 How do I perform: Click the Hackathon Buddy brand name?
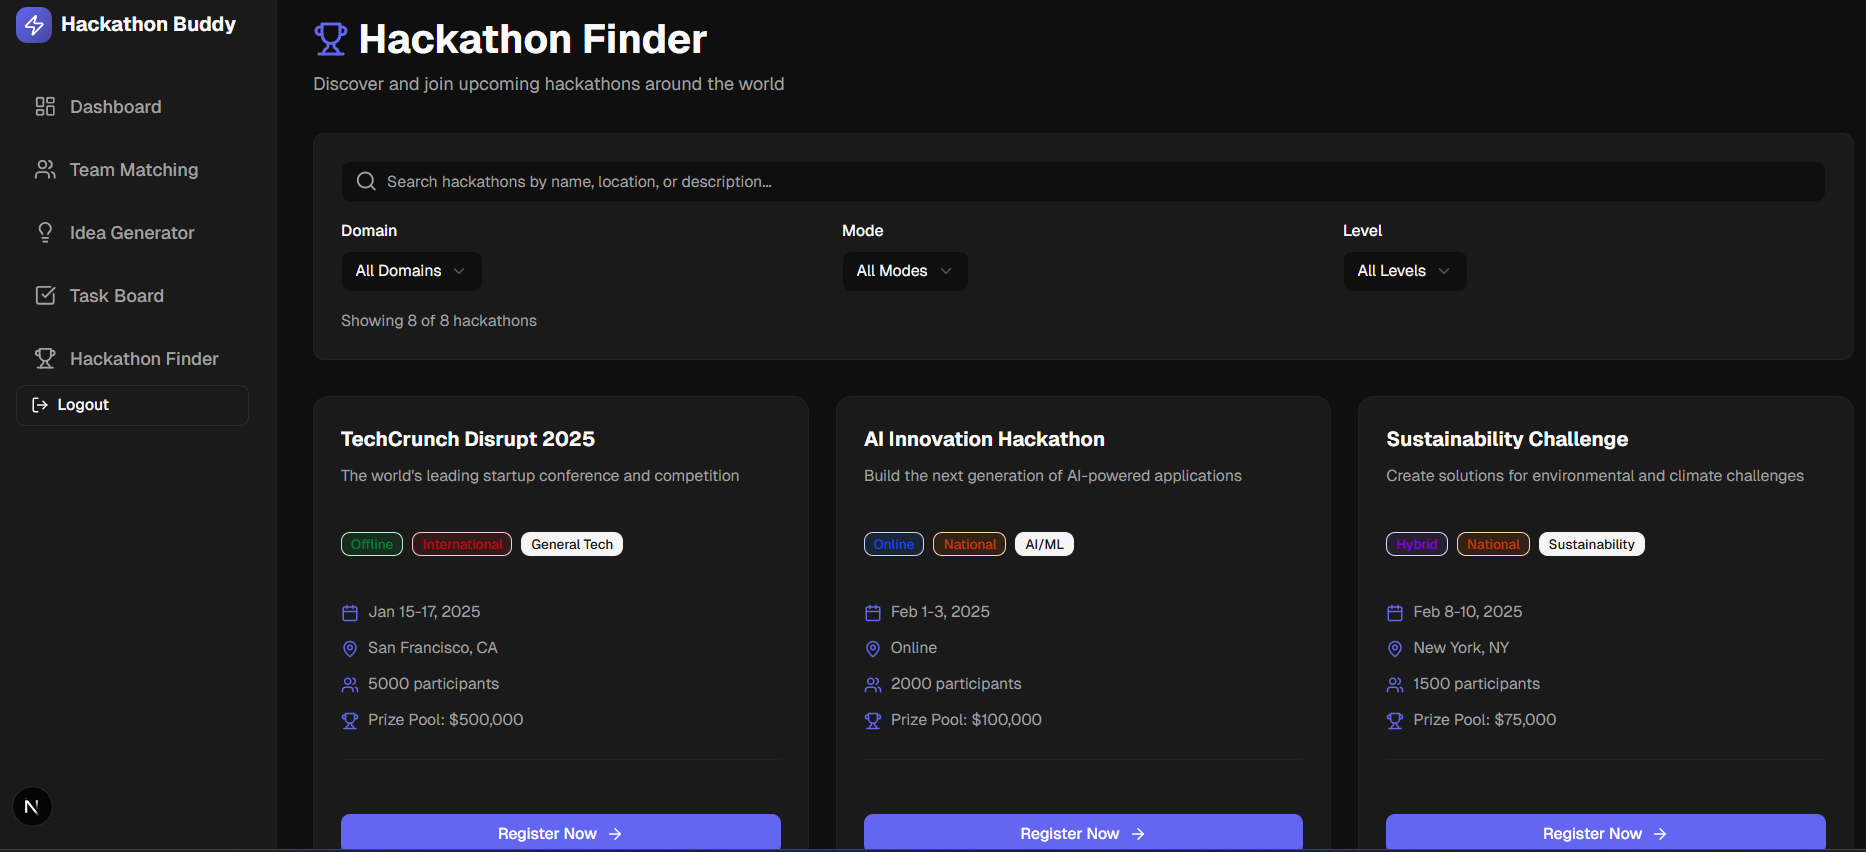[x=148, y=24]
